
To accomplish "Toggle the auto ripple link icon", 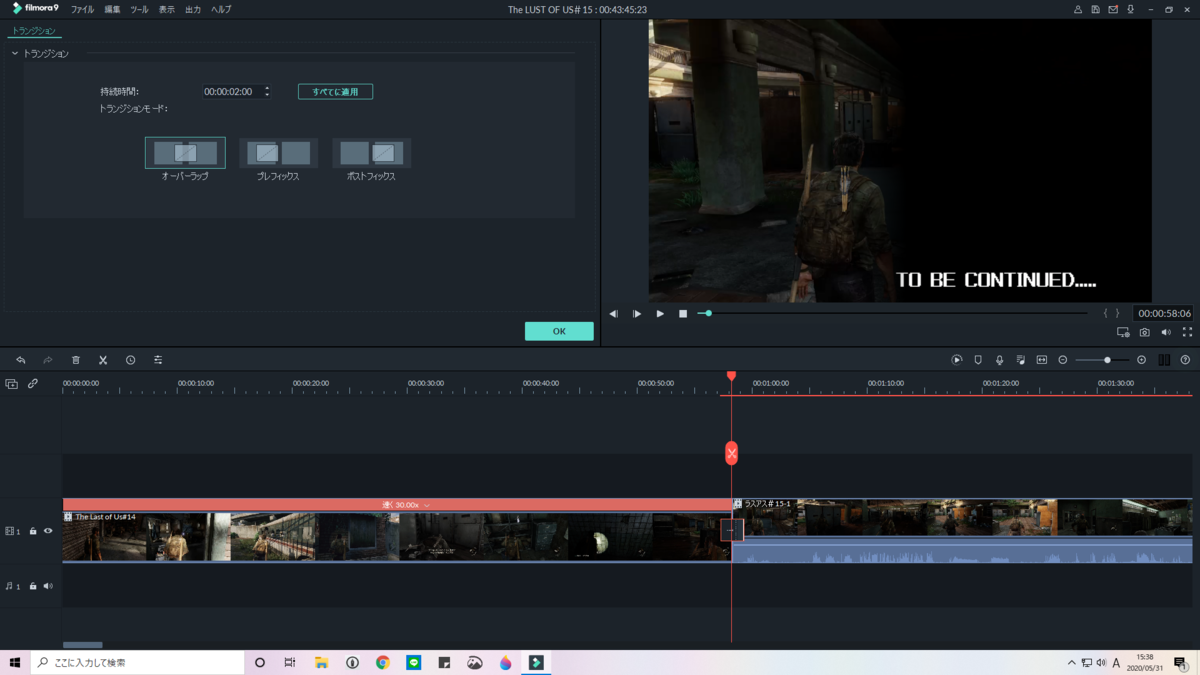I will (x=33, y=384).
